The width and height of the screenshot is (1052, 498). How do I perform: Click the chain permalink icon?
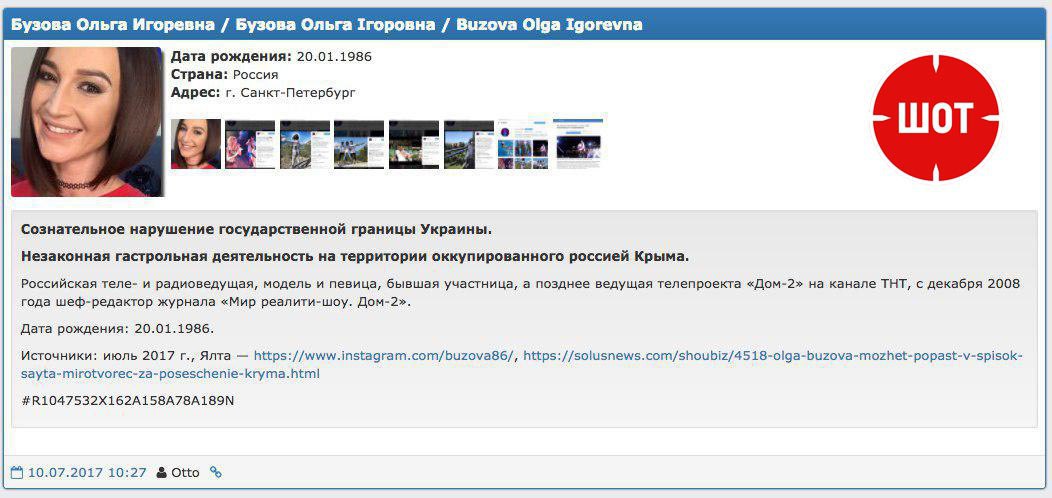point(215,472)
